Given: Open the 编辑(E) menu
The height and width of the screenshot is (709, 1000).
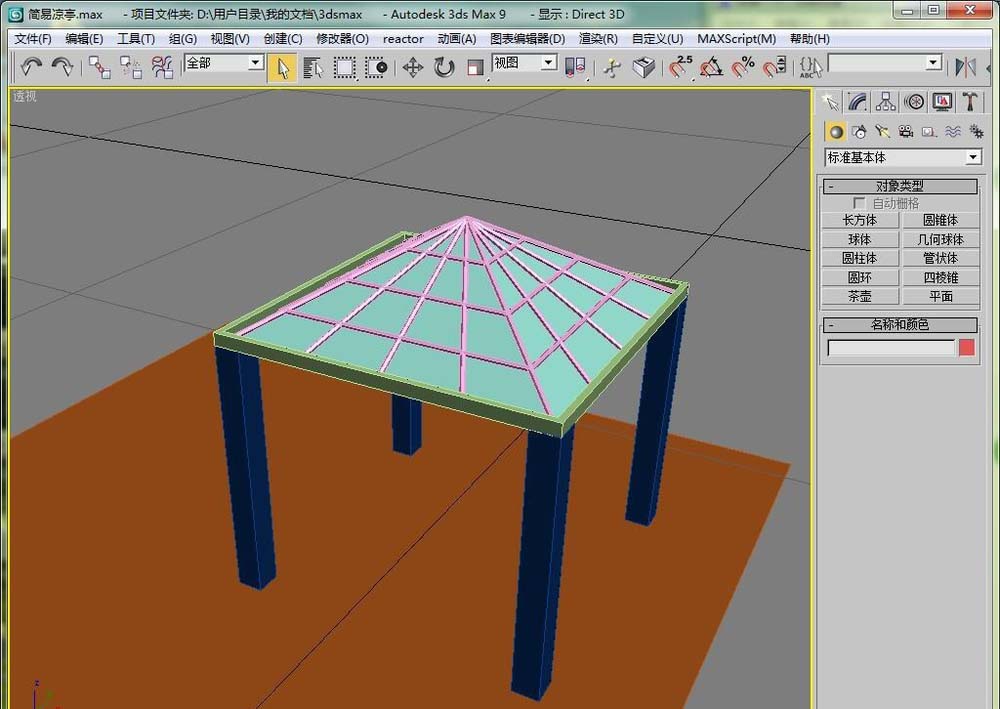Looking at the screenshot, I should tap(84, 39).
